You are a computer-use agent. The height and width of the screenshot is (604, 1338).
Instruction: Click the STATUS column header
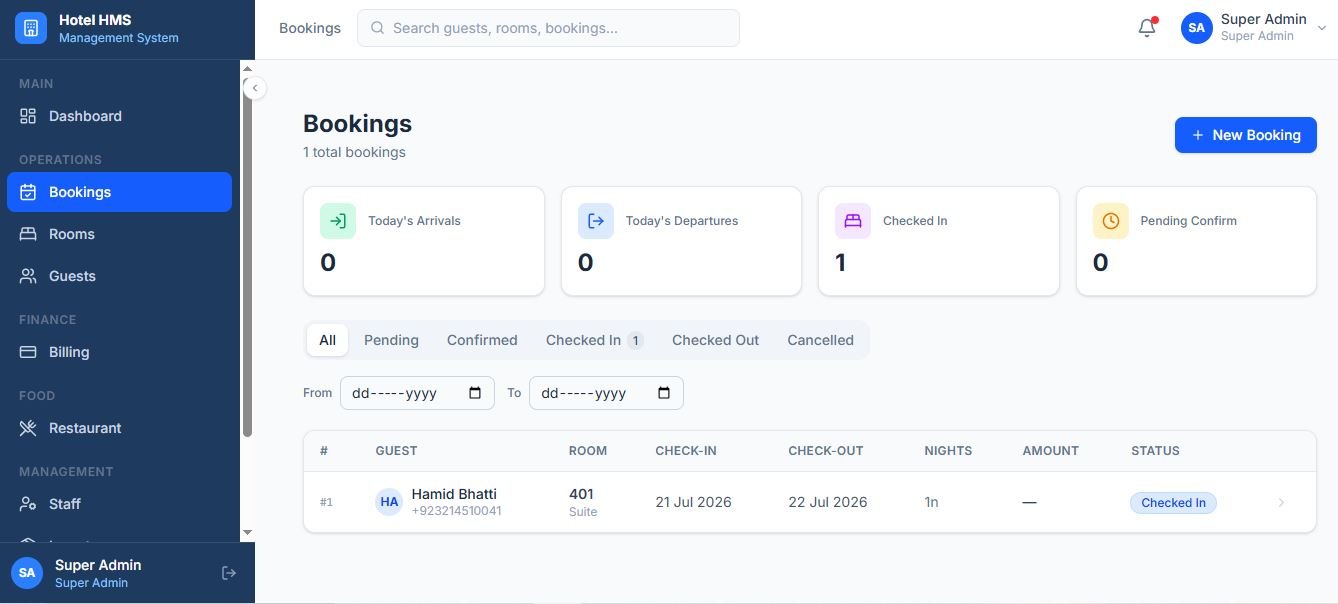click(1155, 451)
